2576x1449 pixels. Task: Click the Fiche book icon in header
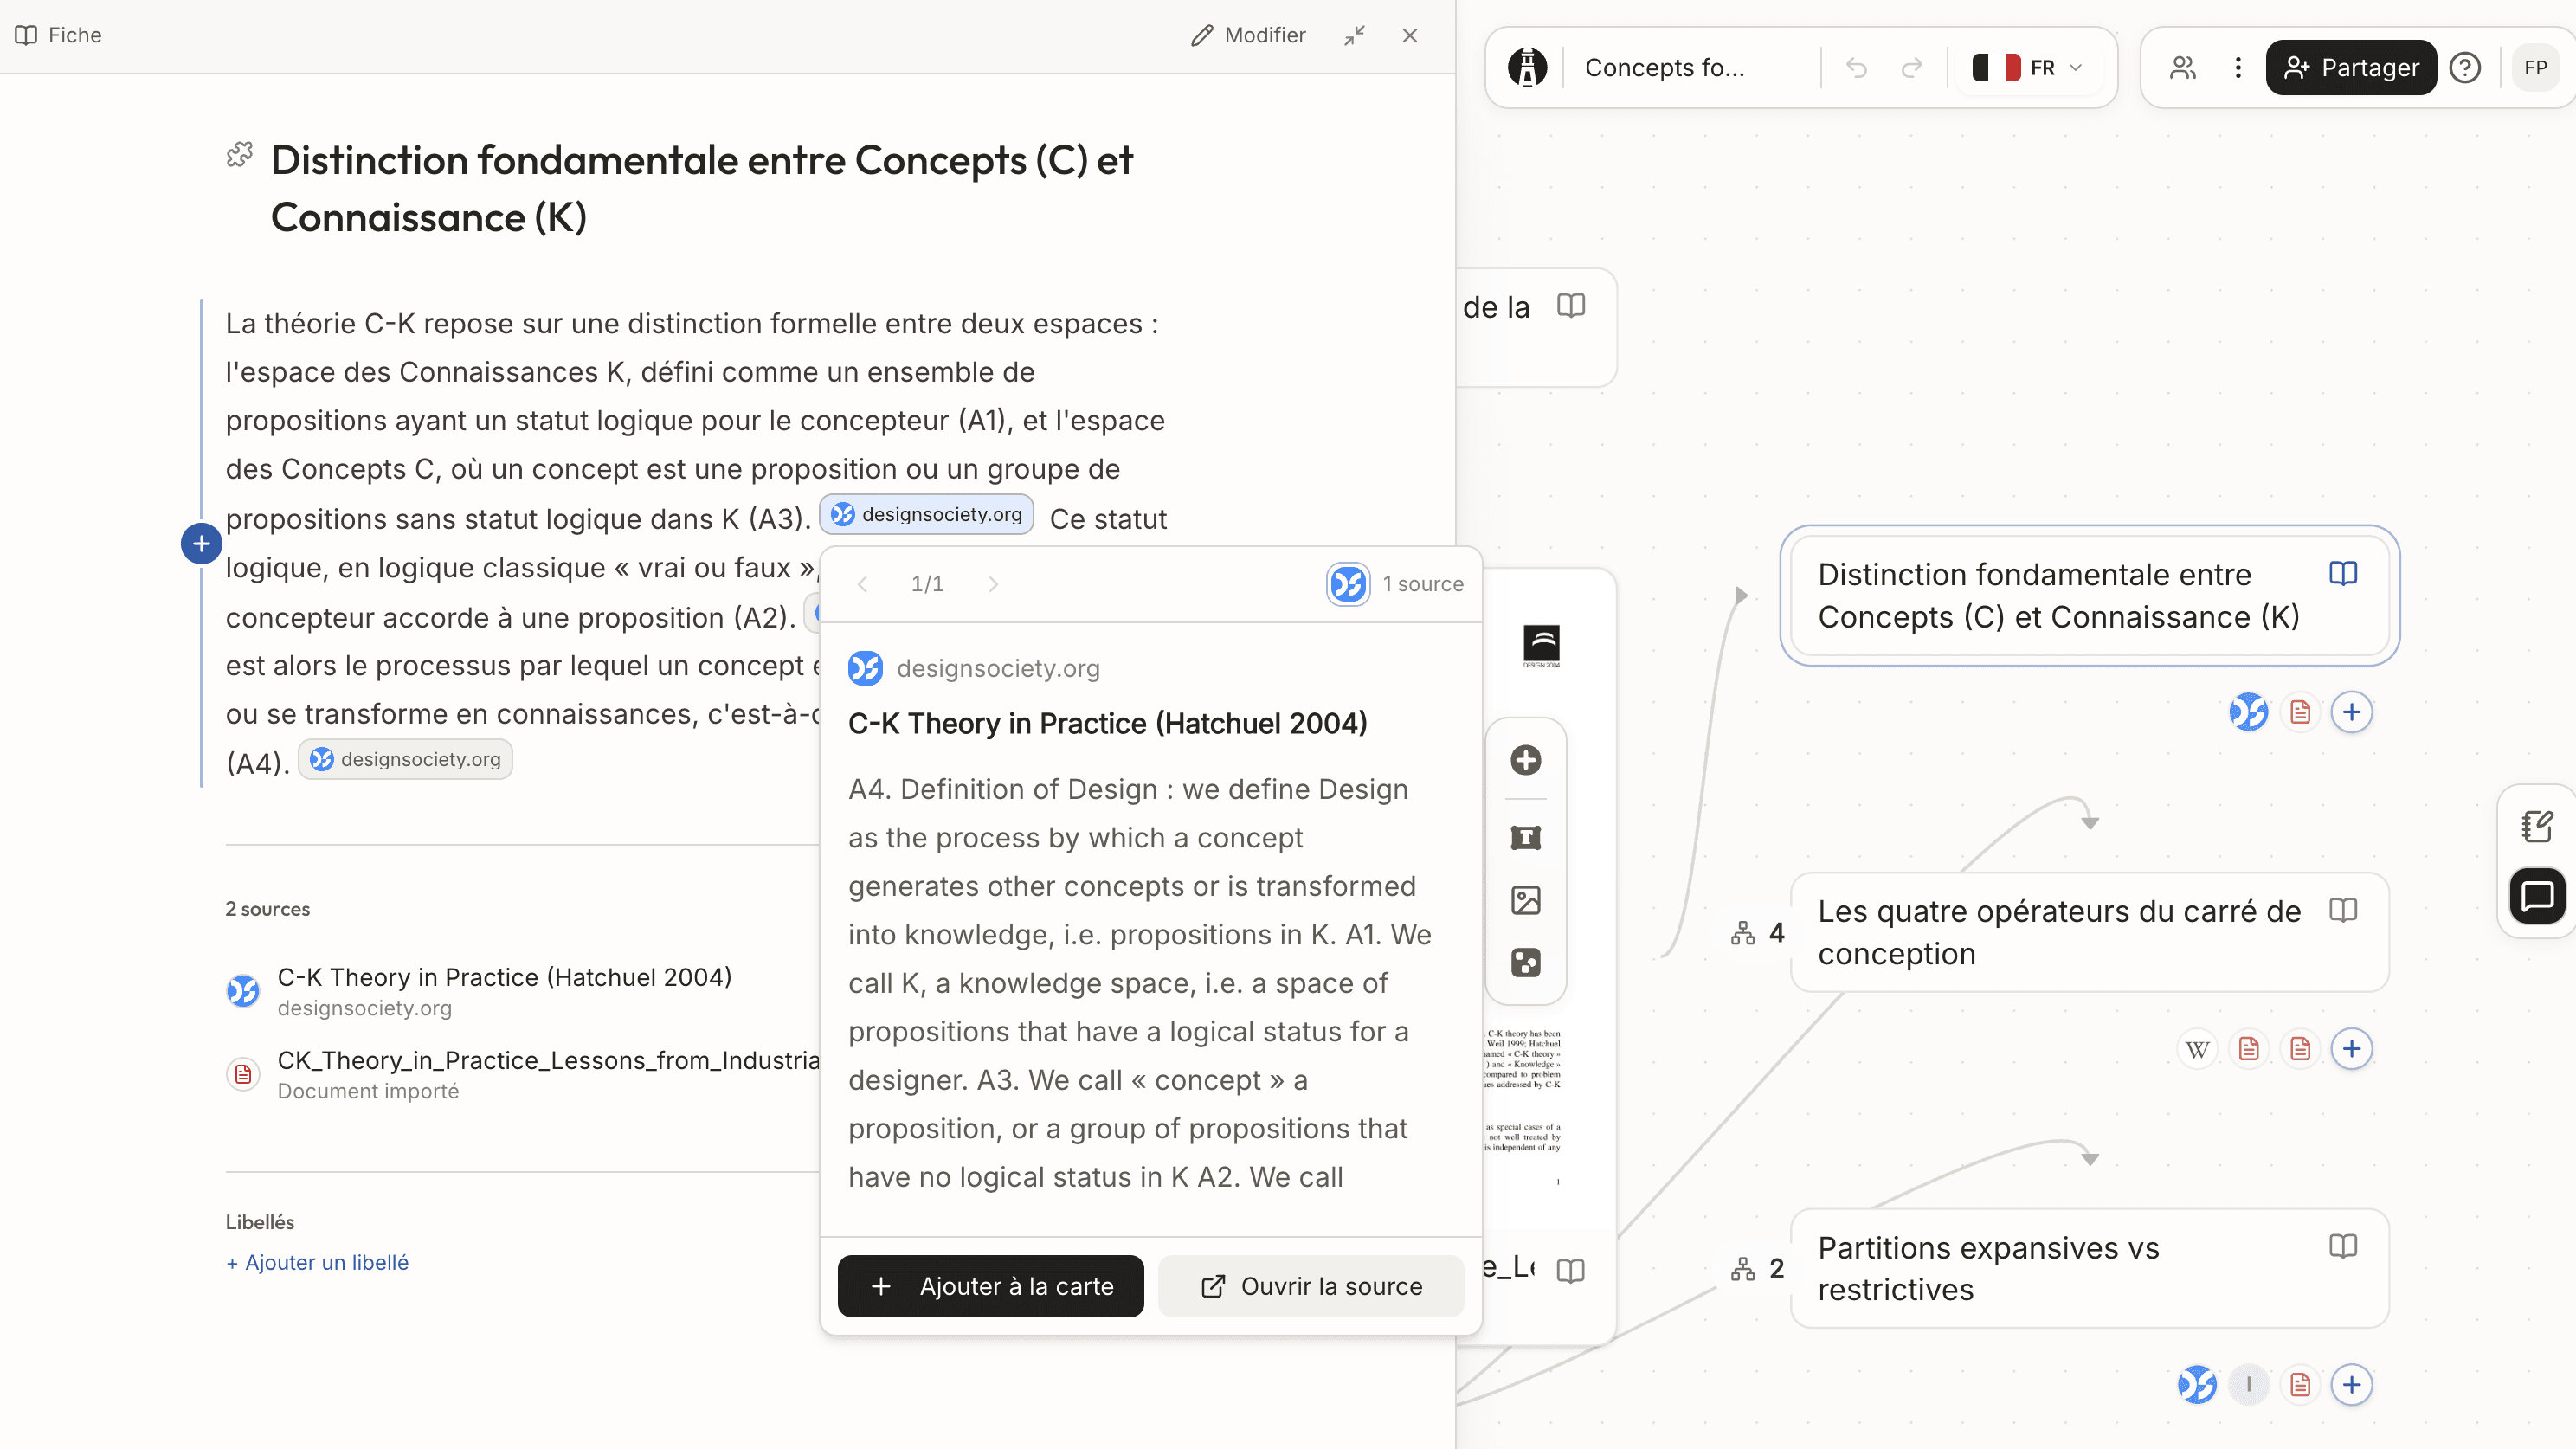(26, 35)
